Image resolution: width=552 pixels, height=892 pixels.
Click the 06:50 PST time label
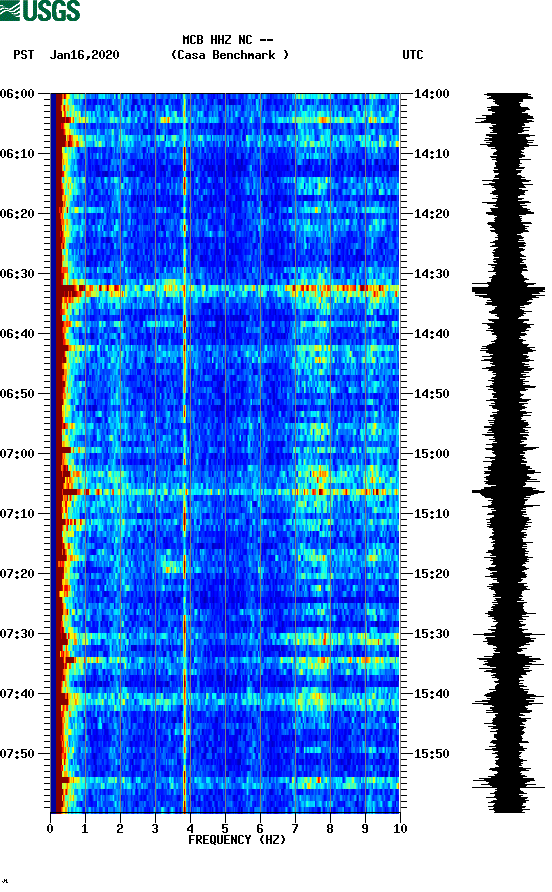coord(17,394)
